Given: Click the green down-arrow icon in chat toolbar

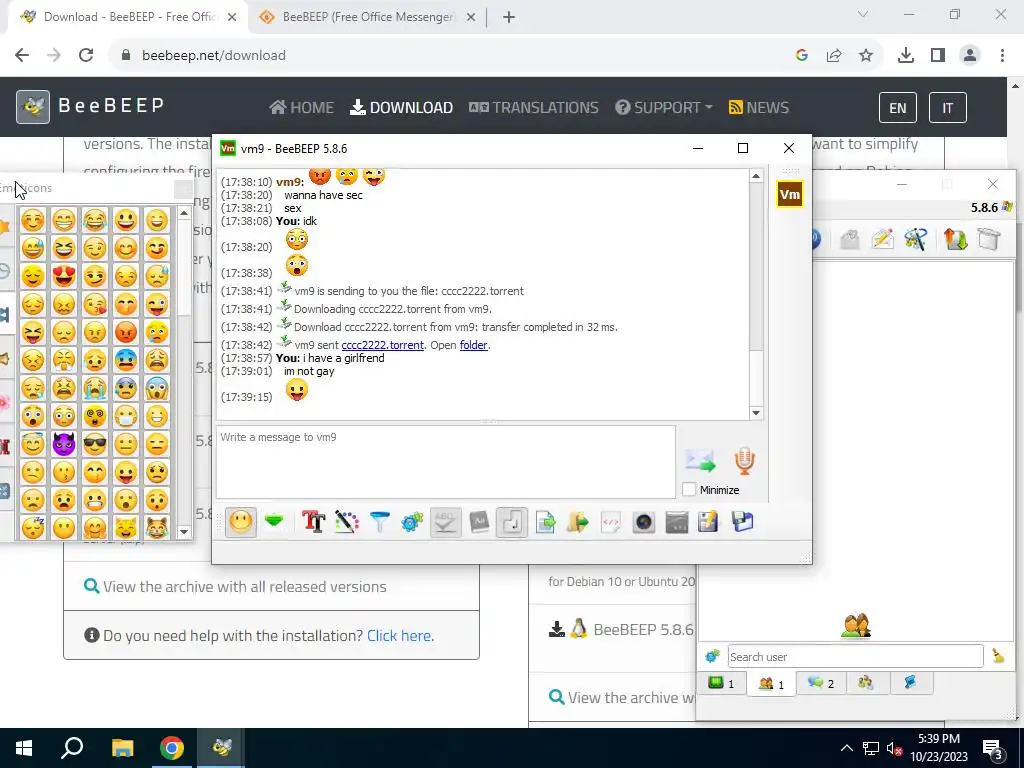Looking at the screenshot, I should coord(274,522).
